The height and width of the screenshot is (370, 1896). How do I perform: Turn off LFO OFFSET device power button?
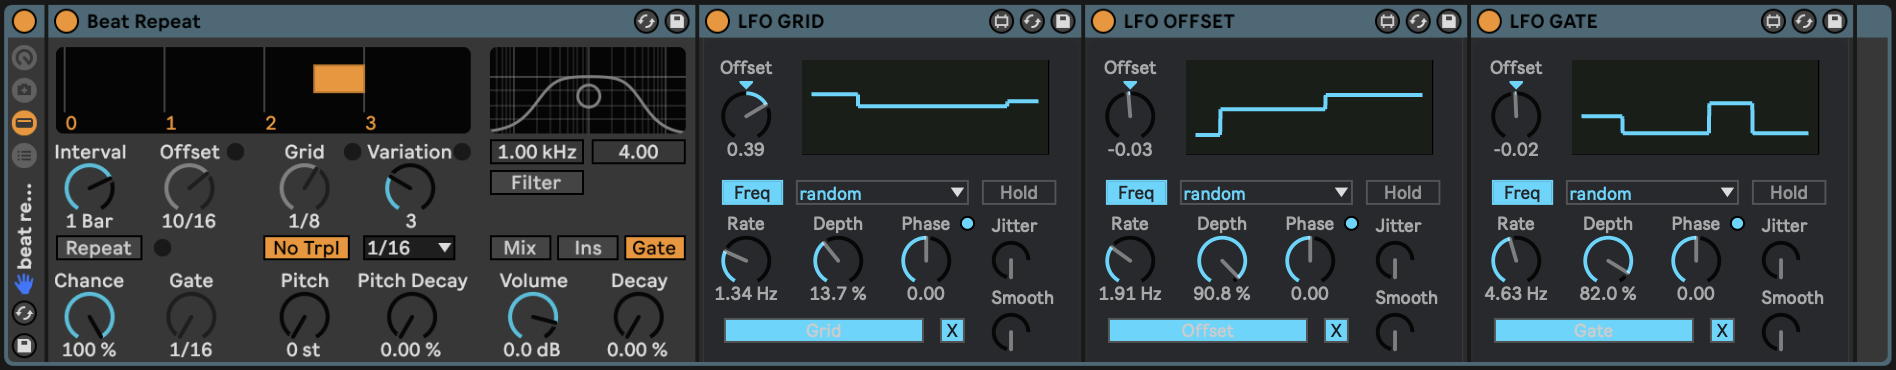[x=1103, y=21]
